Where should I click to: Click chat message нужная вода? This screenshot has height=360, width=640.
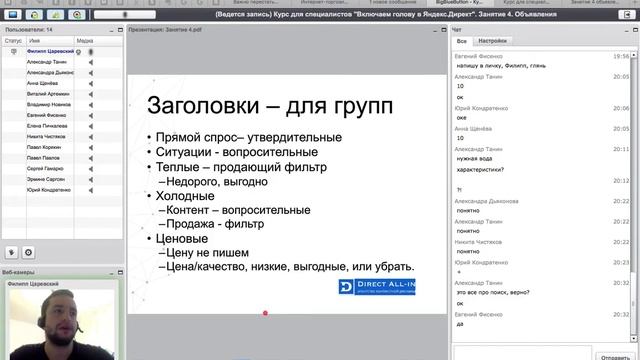pyautogui.click(x=474, y=159)
